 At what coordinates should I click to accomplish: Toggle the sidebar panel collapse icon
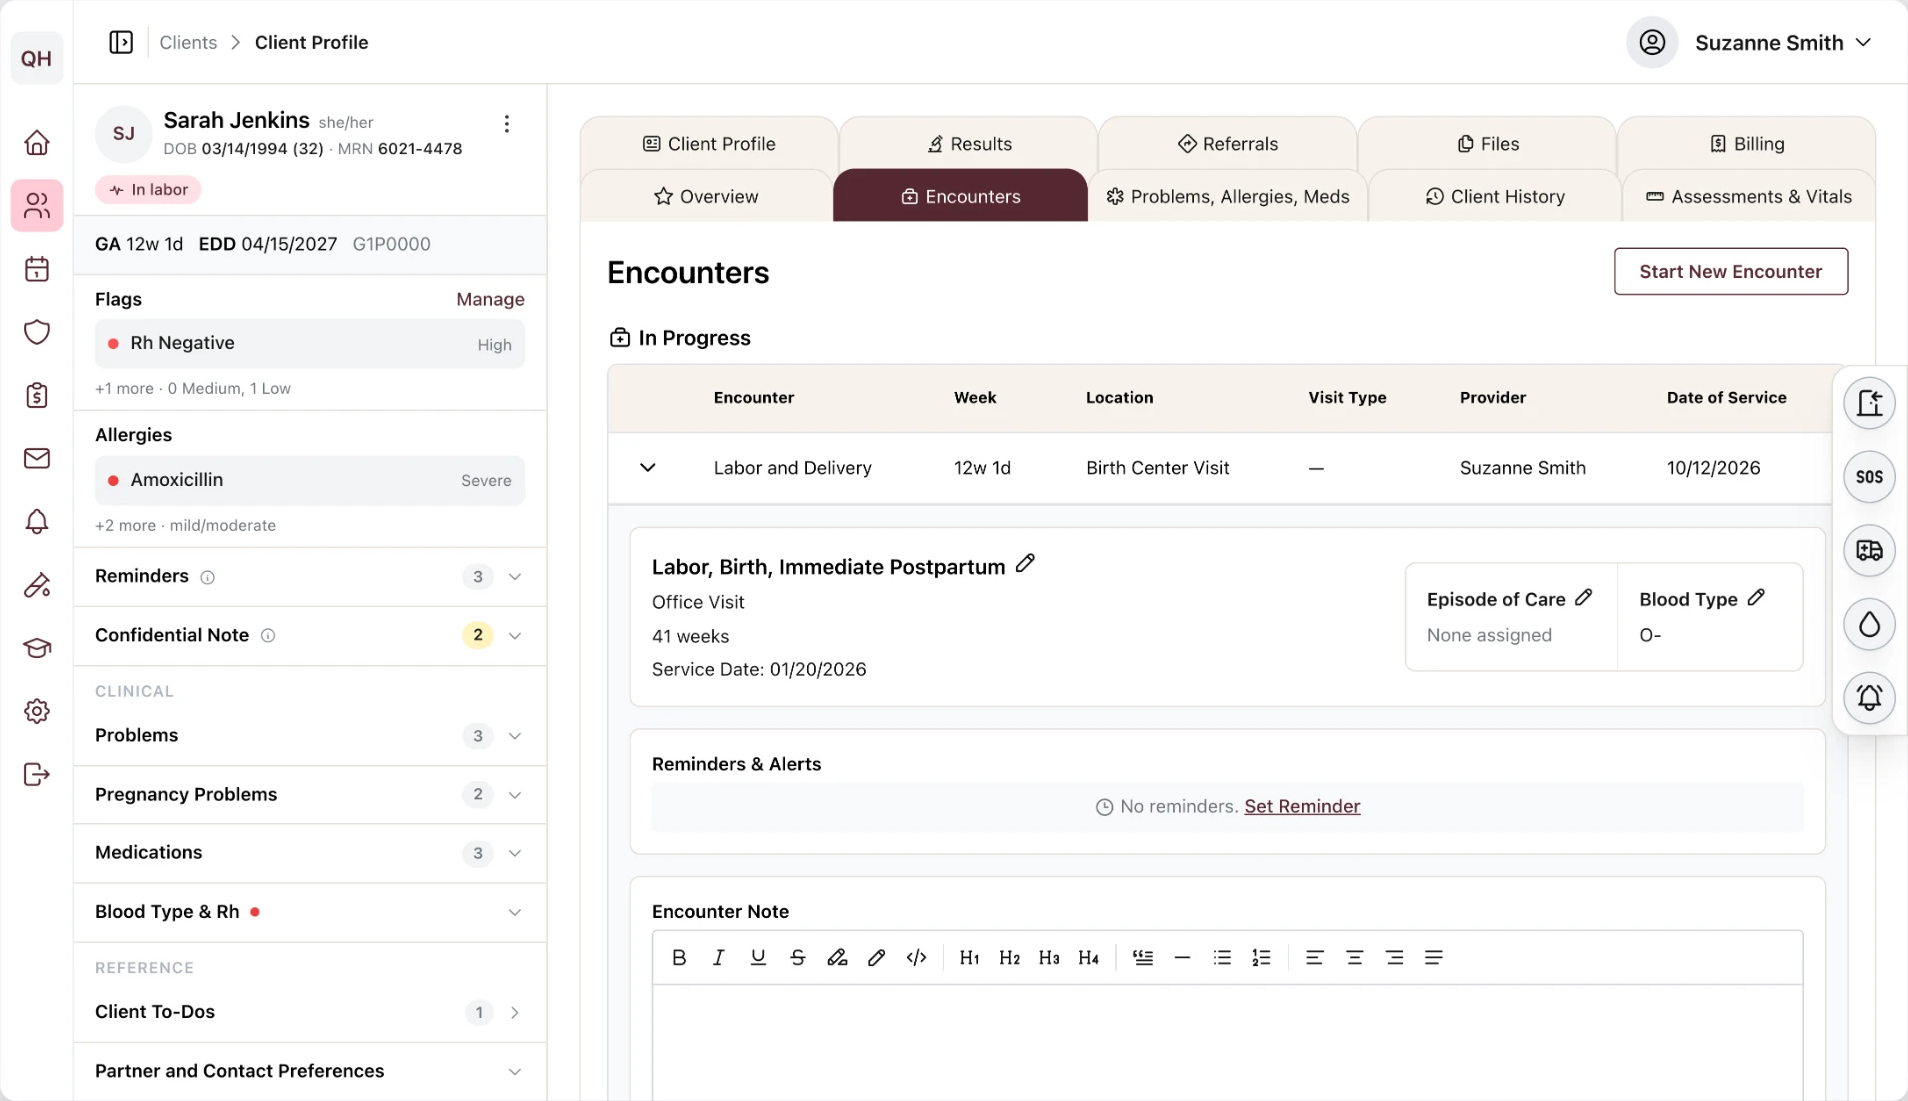(121, 42)
